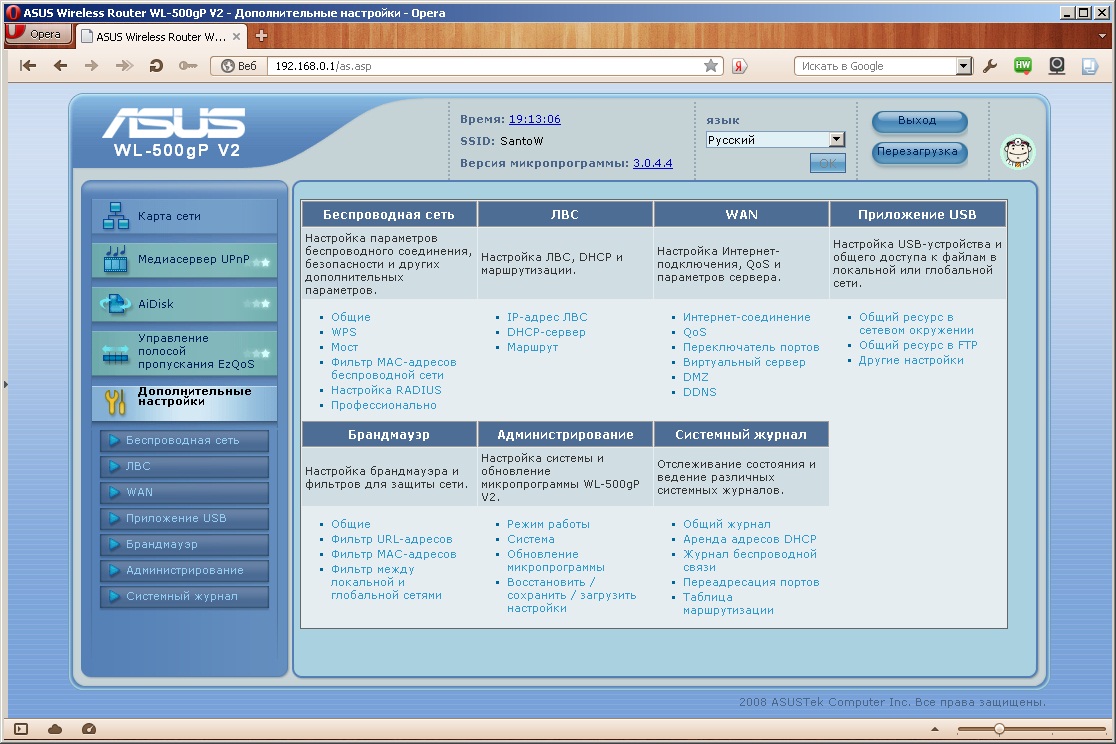This screenshot has width=1116, height=744.
Task: Open Режим работы link
Action: pyautogui.click(x=548, y=524)
